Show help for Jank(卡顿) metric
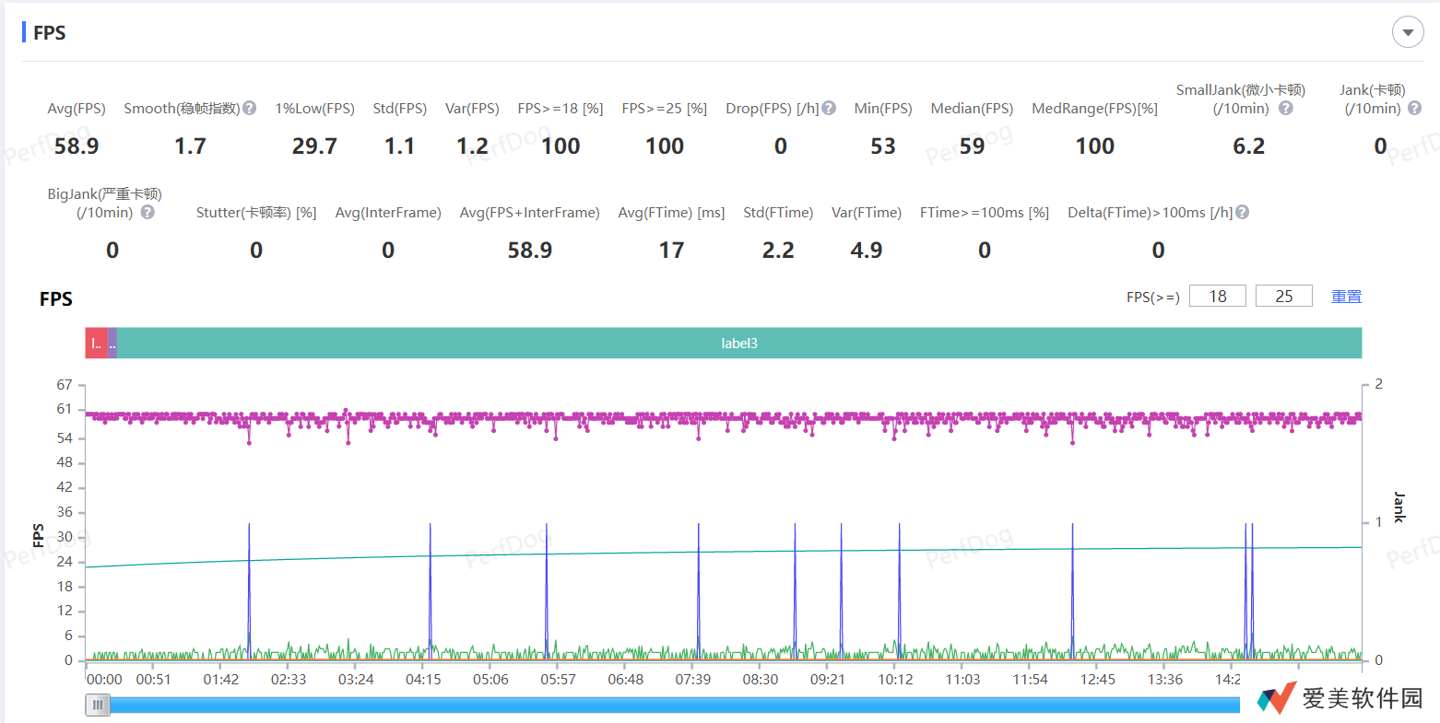The width and height of the screenshot is (1440, 723). point(1414,108)
